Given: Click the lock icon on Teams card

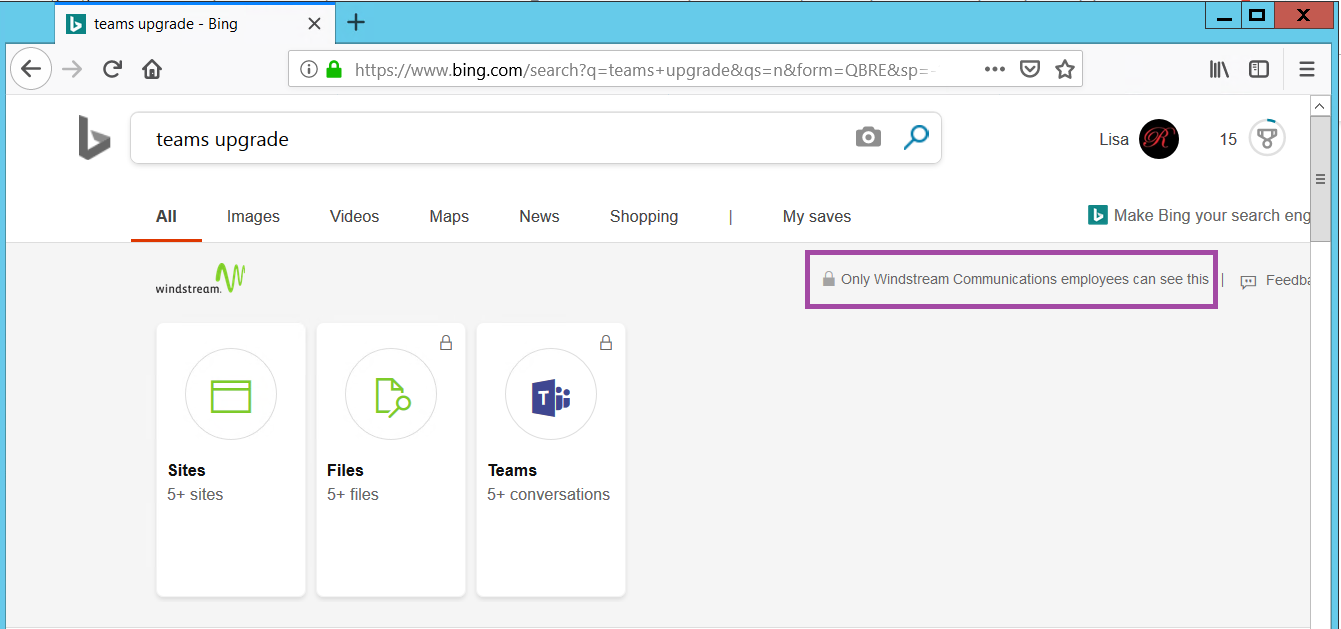Looking at the screenshot, I should [606, 343].
